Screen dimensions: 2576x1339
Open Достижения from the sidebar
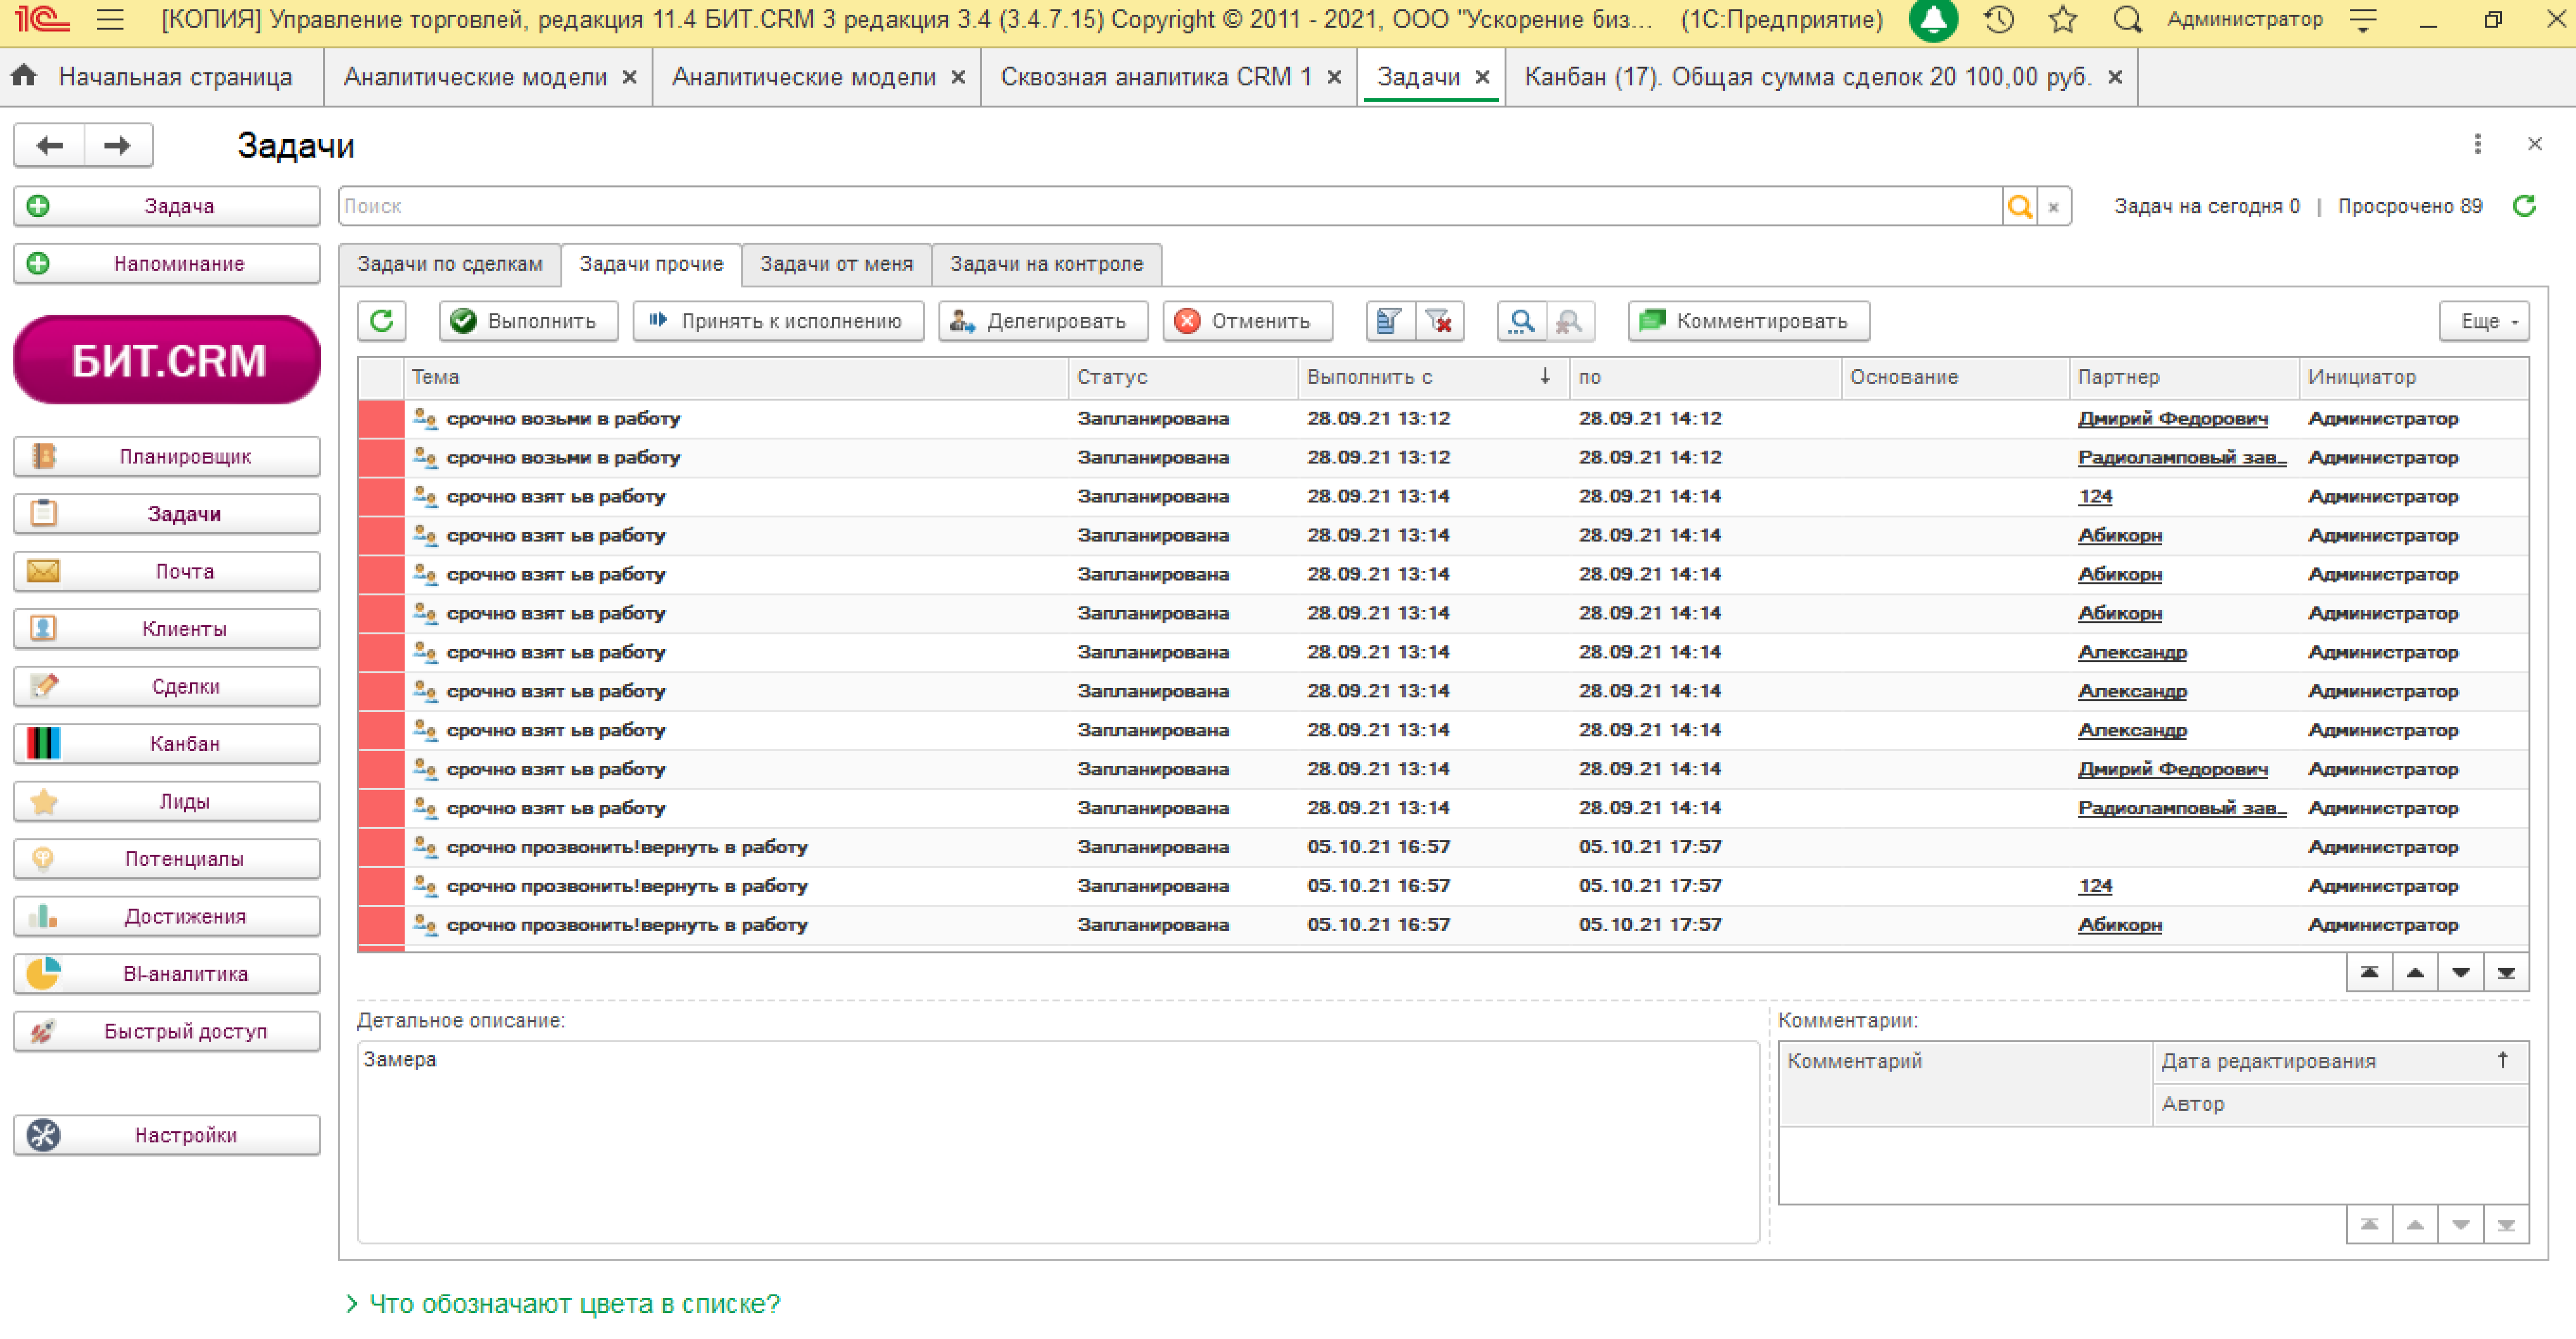coord(167,917)
